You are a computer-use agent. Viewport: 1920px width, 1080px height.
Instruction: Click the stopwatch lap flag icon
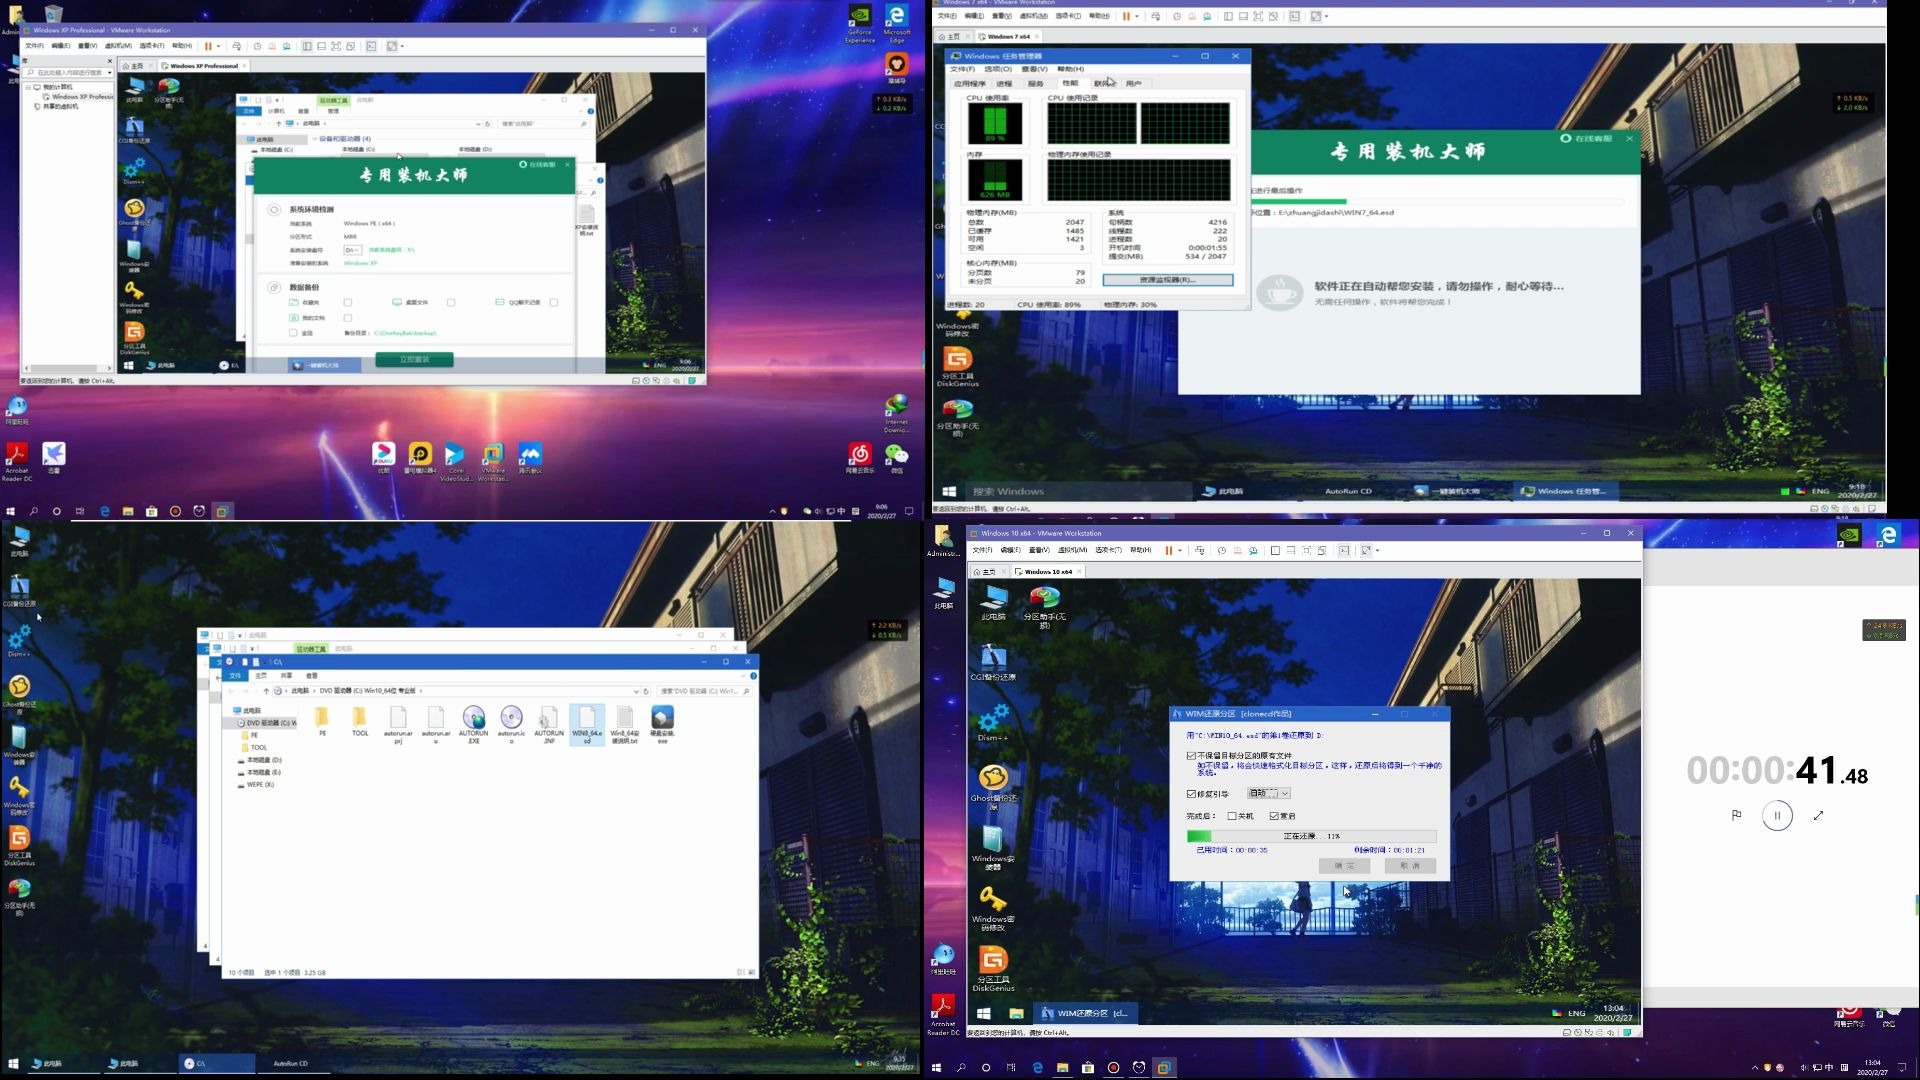[x=1736, y=815]
